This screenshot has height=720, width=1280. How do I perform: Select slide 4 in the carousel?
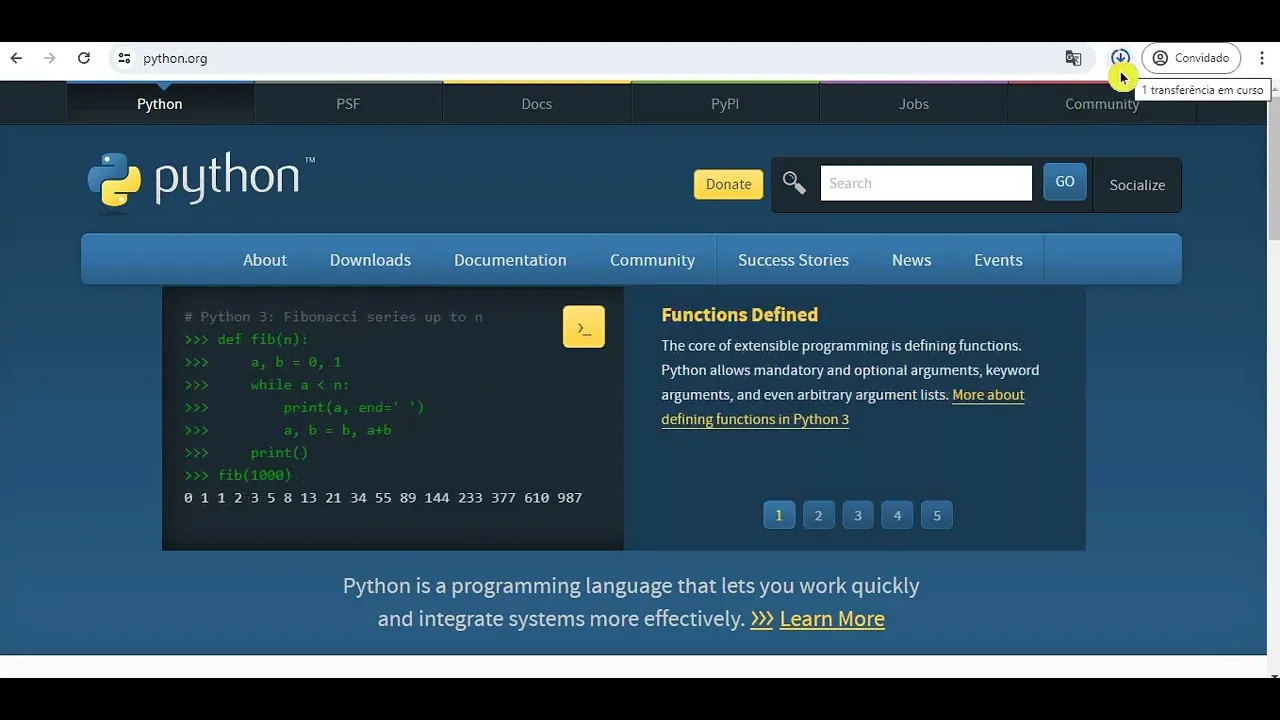pyautogui.click(x=897, y=515)
